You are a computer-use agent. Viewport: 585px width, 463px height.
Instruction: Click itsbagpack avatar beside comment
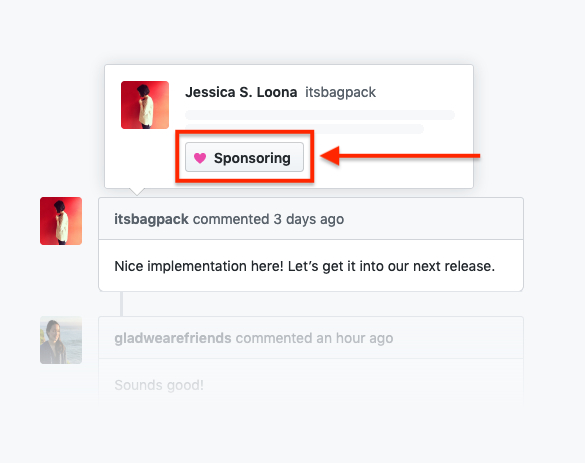61,221
